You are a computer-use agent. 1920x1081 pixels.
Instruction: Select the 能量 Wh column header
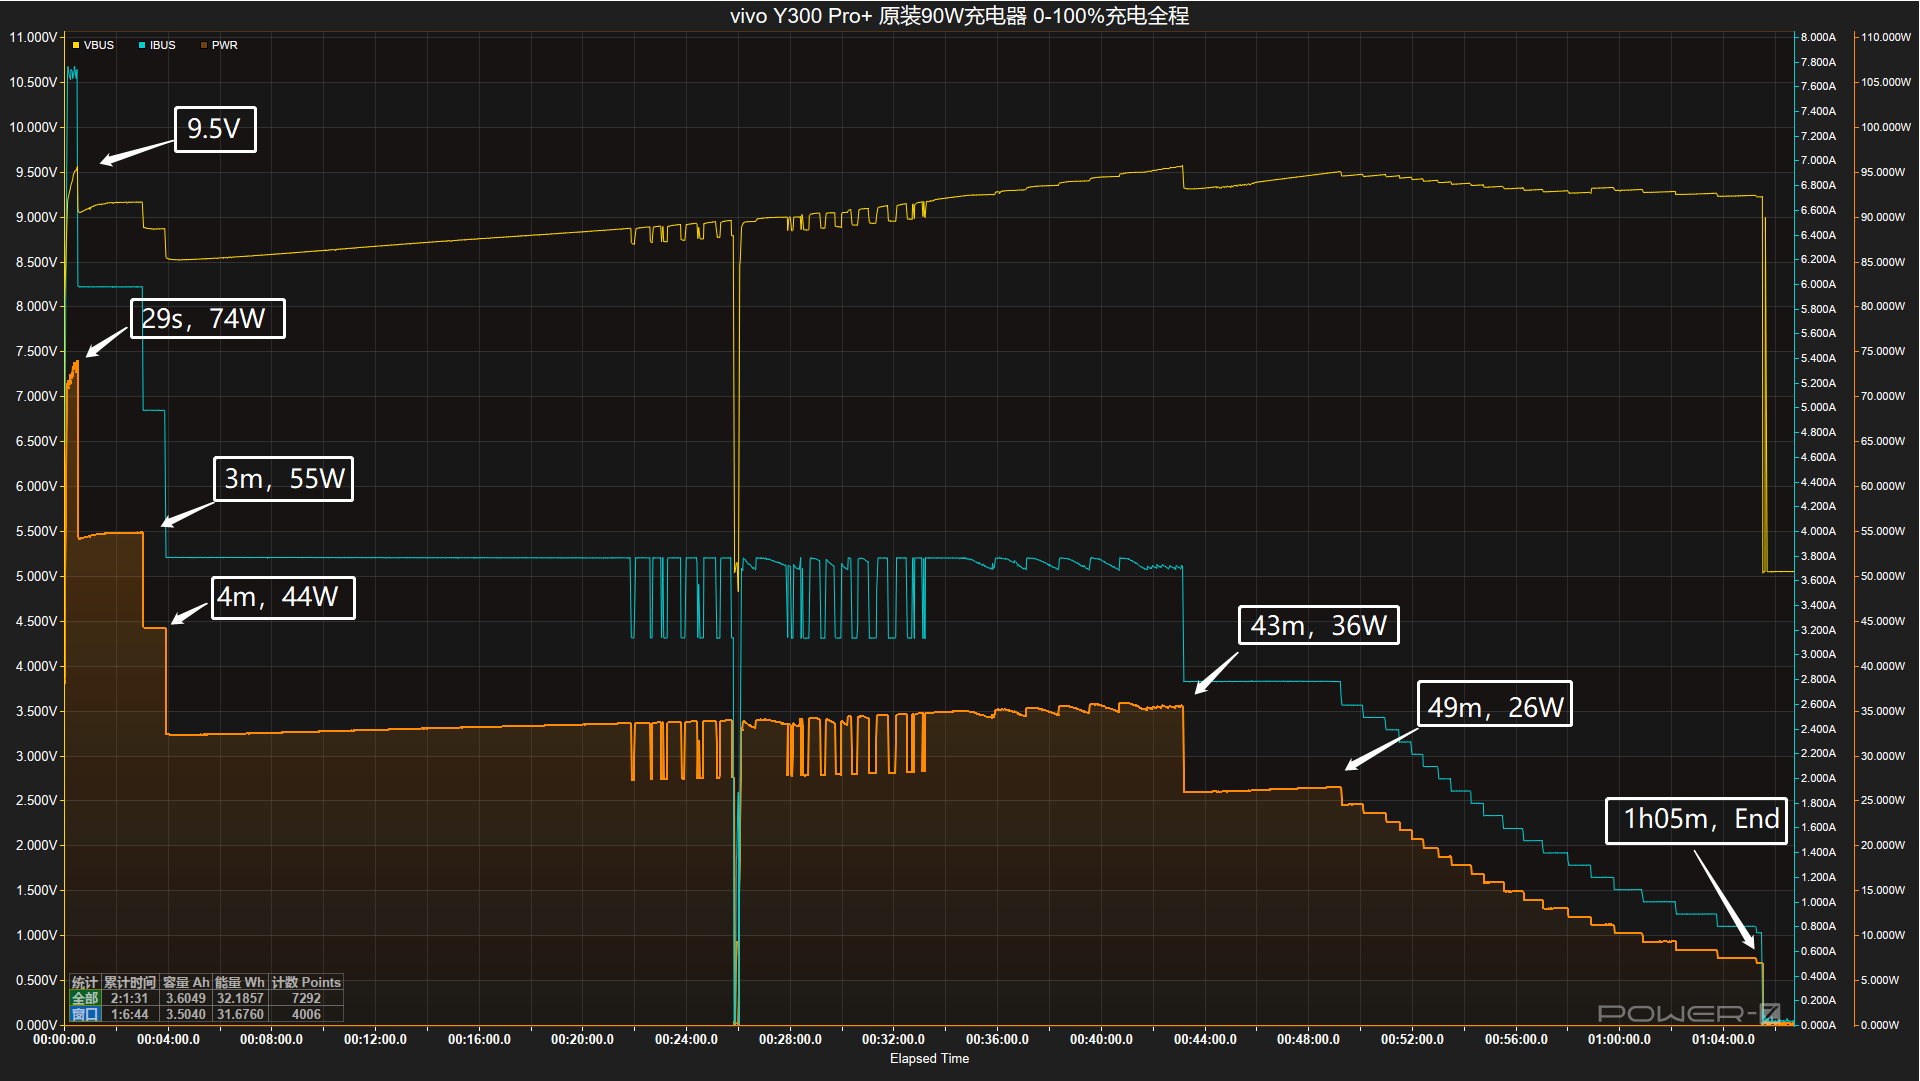(240, 983)
